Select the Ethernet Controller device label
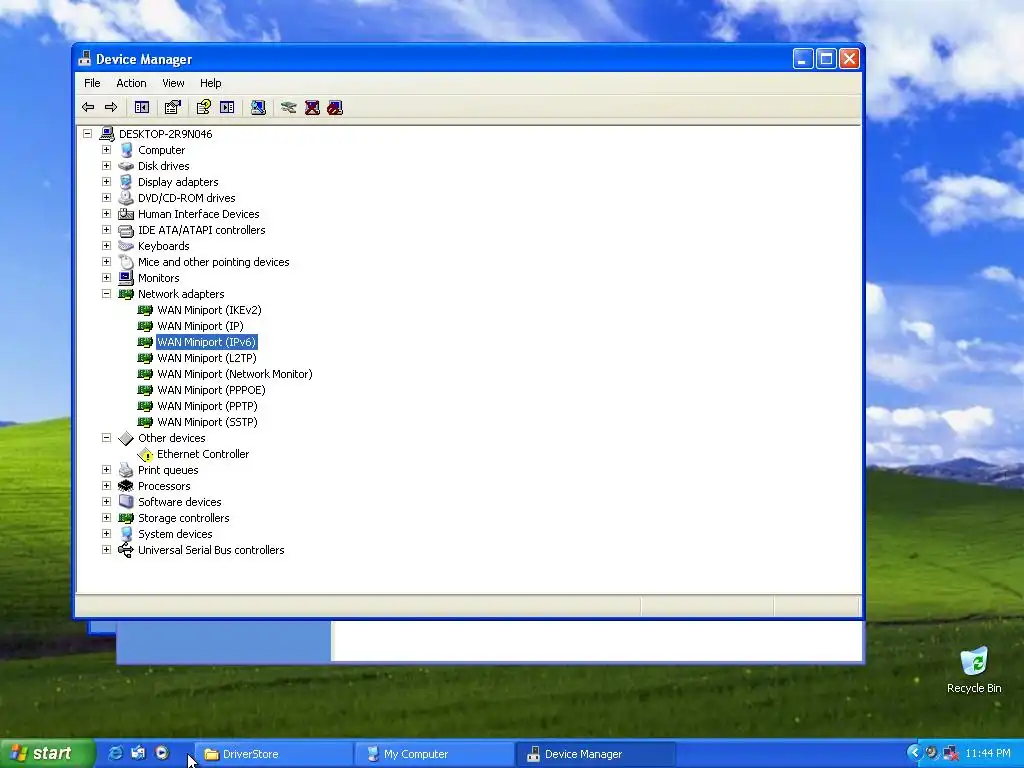 click(203, 455)
